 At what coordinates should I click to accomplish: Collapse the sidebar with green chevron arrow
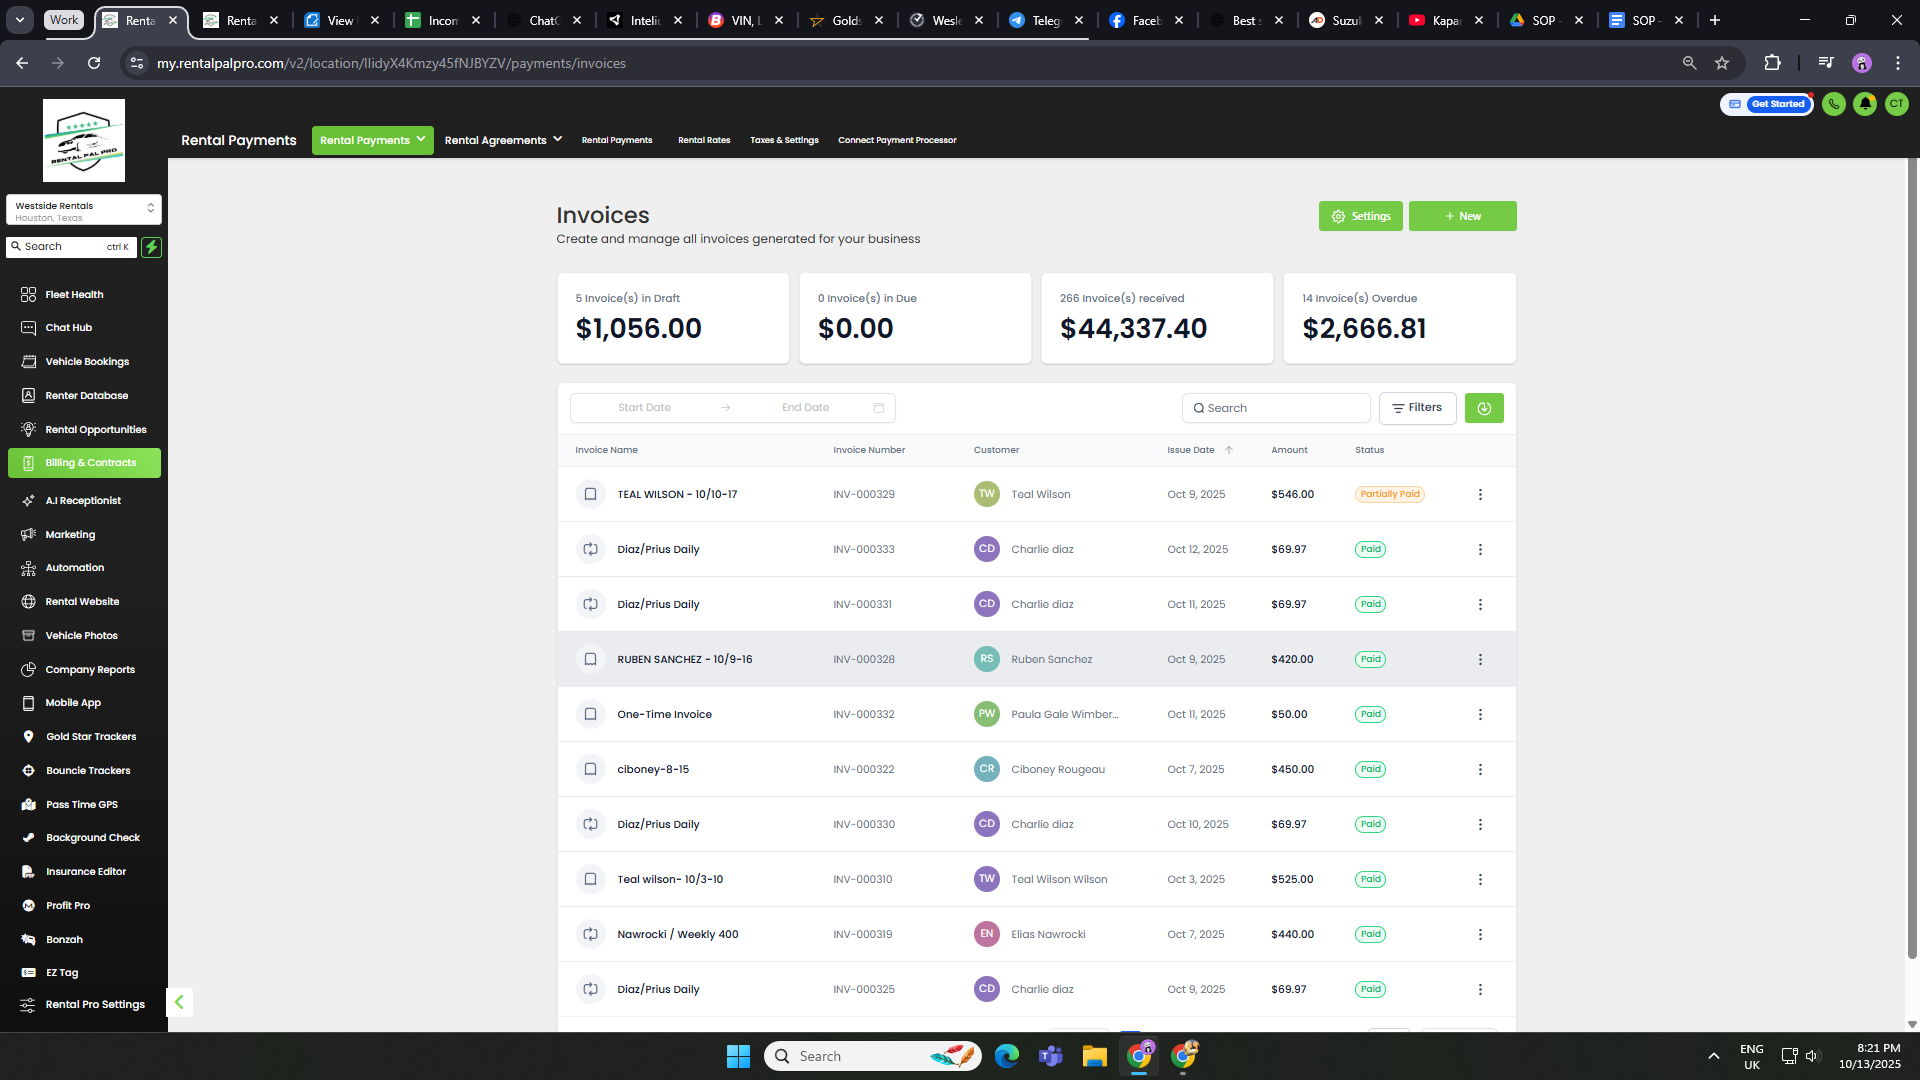point(179,1002)
